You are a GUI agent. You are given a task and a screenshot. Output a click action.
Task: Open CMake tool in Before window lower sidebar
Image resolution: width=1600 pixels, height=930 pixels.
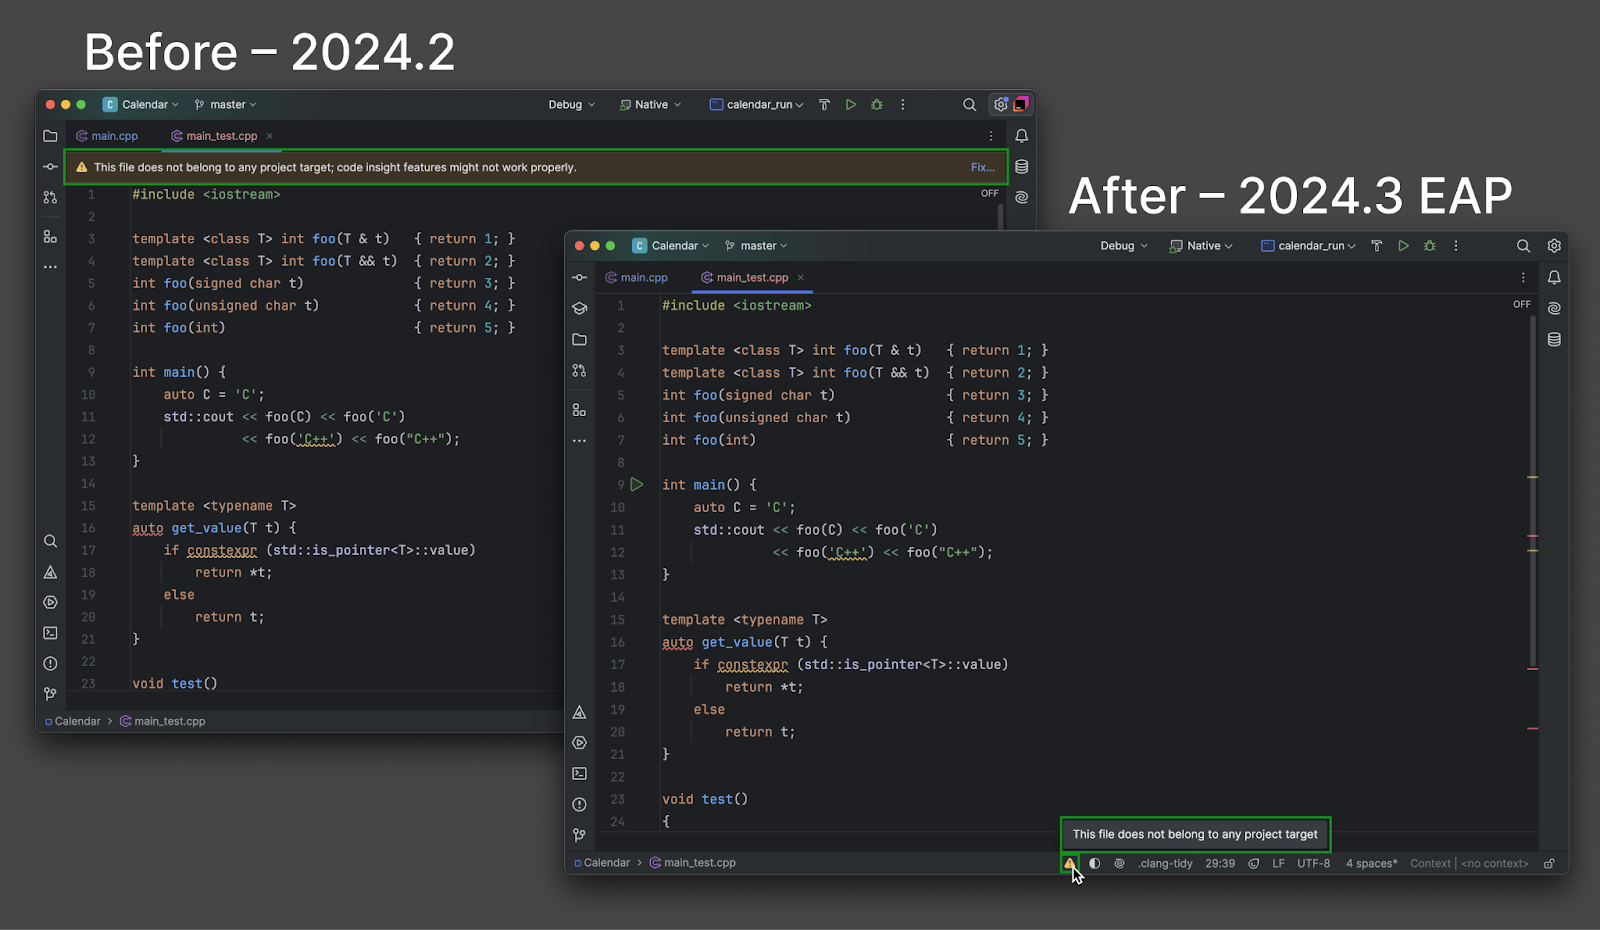(x=50, y=572)
